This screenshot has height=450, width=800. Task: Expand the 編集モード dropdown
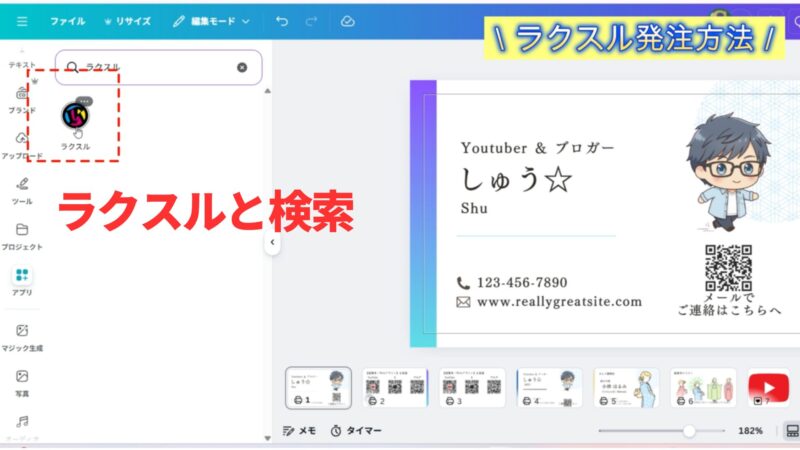click(x=211, y=21)
